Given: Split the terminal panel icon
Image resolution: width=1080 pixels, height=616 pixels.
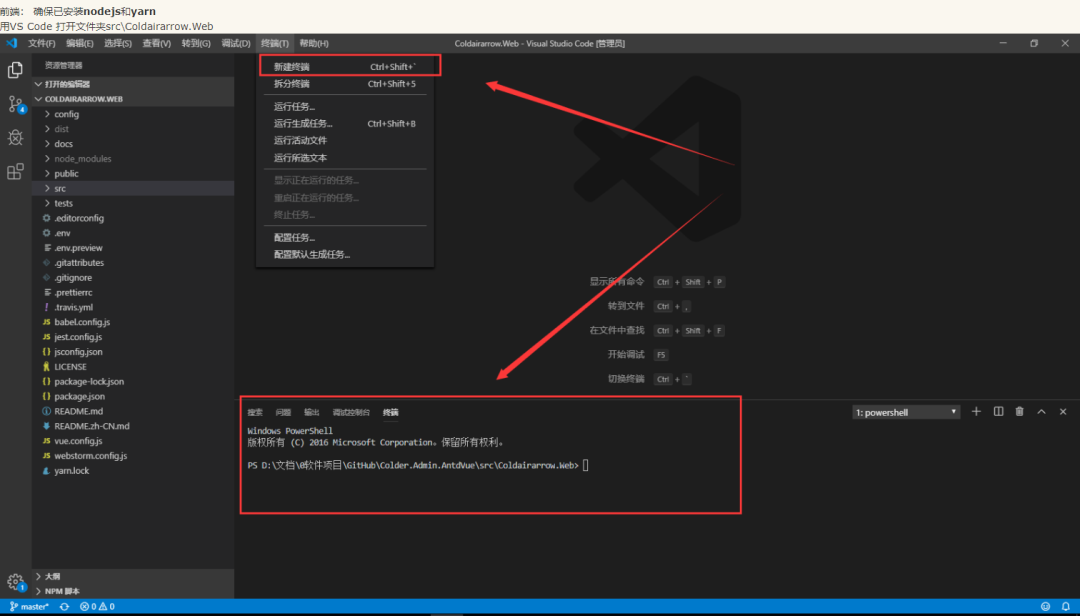Looking at the screenshot, I should point(998,411).
